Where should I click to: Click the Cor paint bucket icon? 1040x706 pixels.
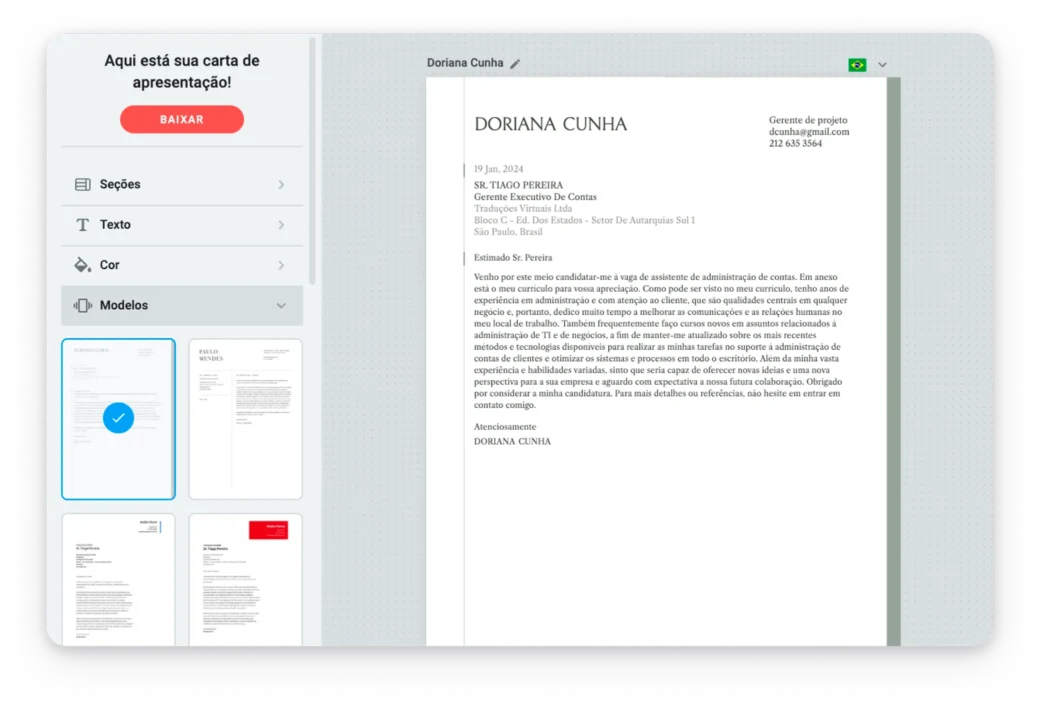coord(83,265)
